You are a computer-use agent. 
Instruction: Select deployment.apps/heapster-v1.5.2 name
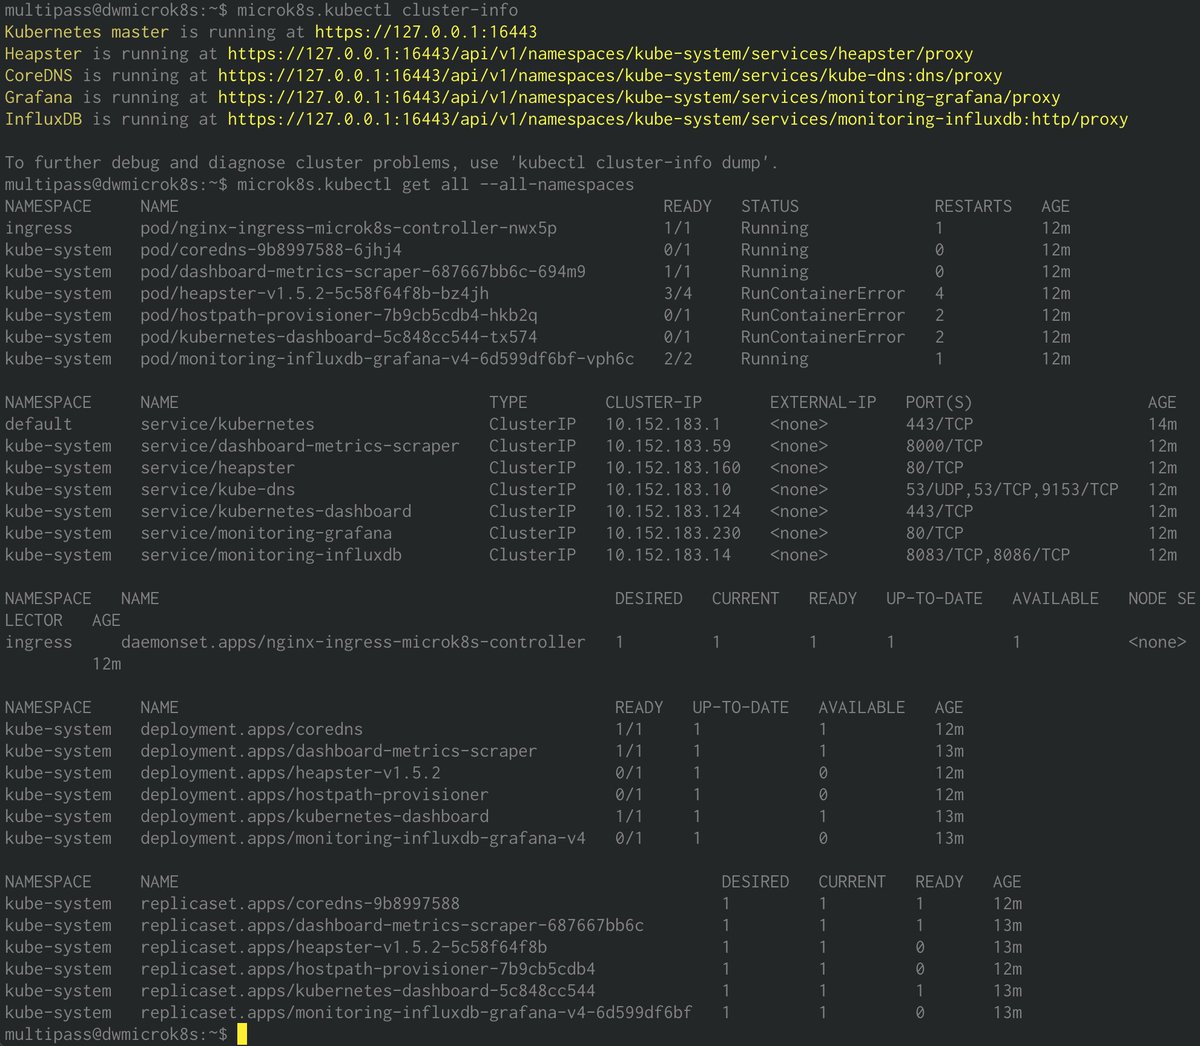tap(290, 774)
